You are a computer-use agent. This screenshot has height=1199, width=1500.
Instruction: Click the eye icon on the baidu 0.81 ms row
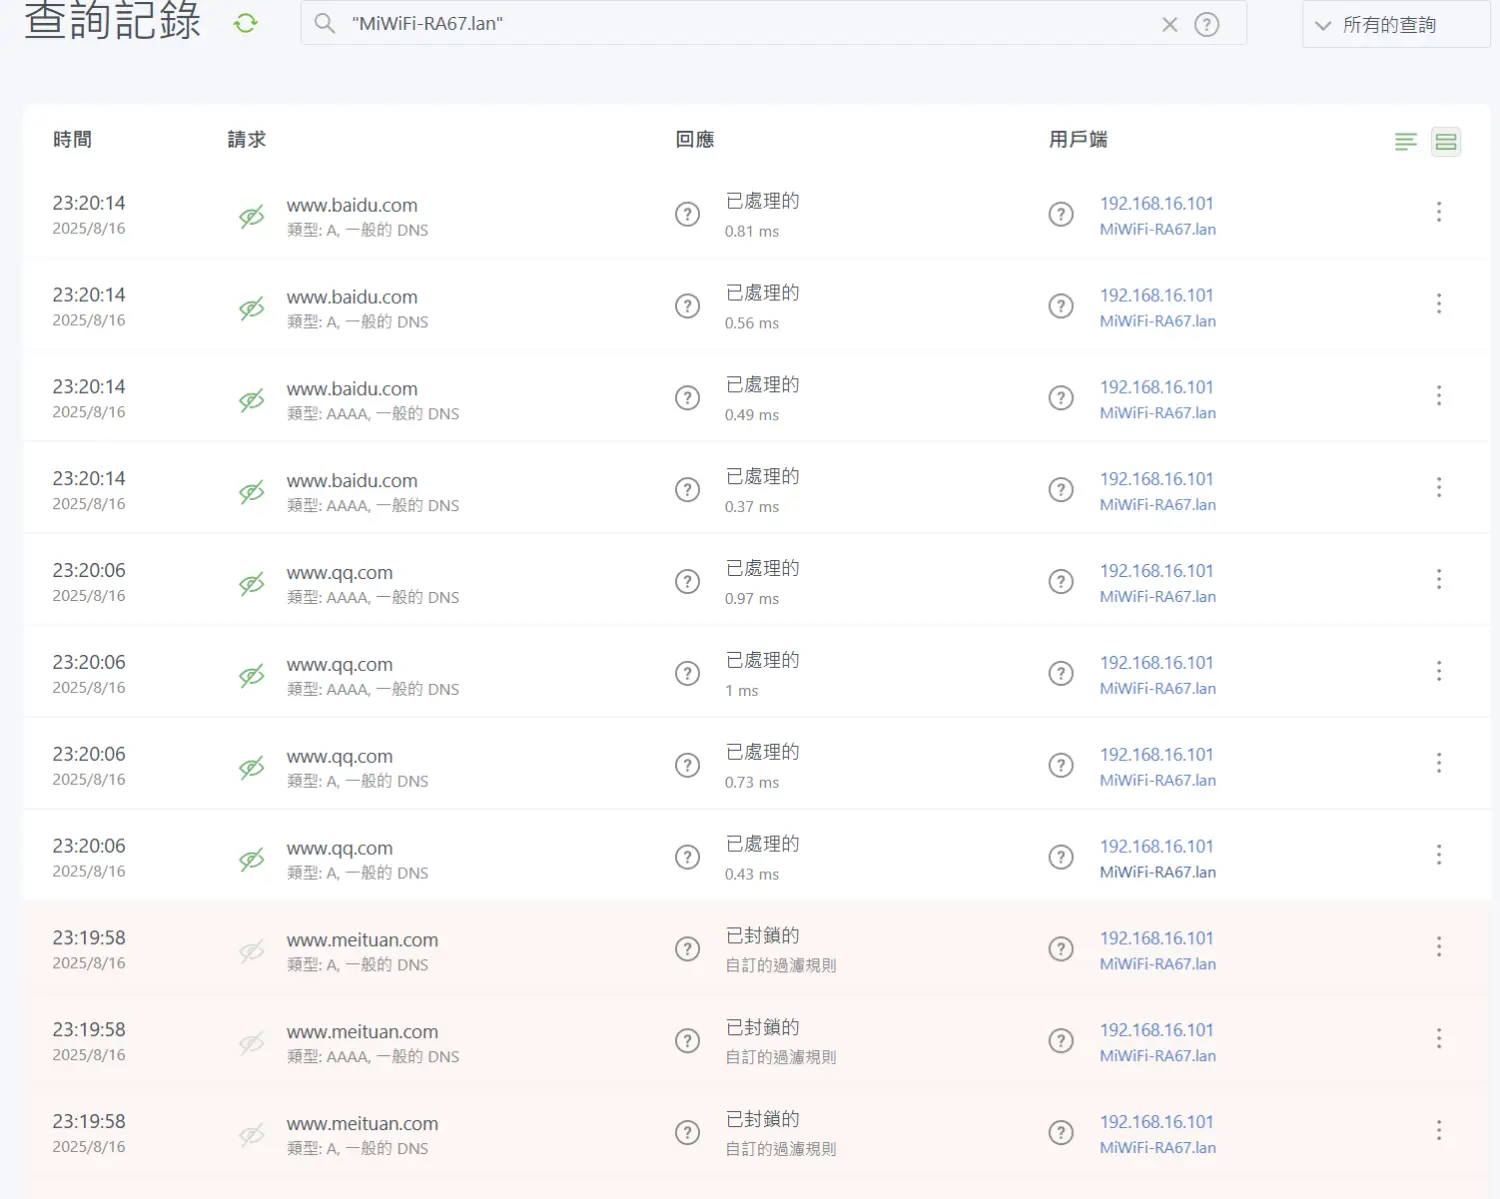click(252, 216)
